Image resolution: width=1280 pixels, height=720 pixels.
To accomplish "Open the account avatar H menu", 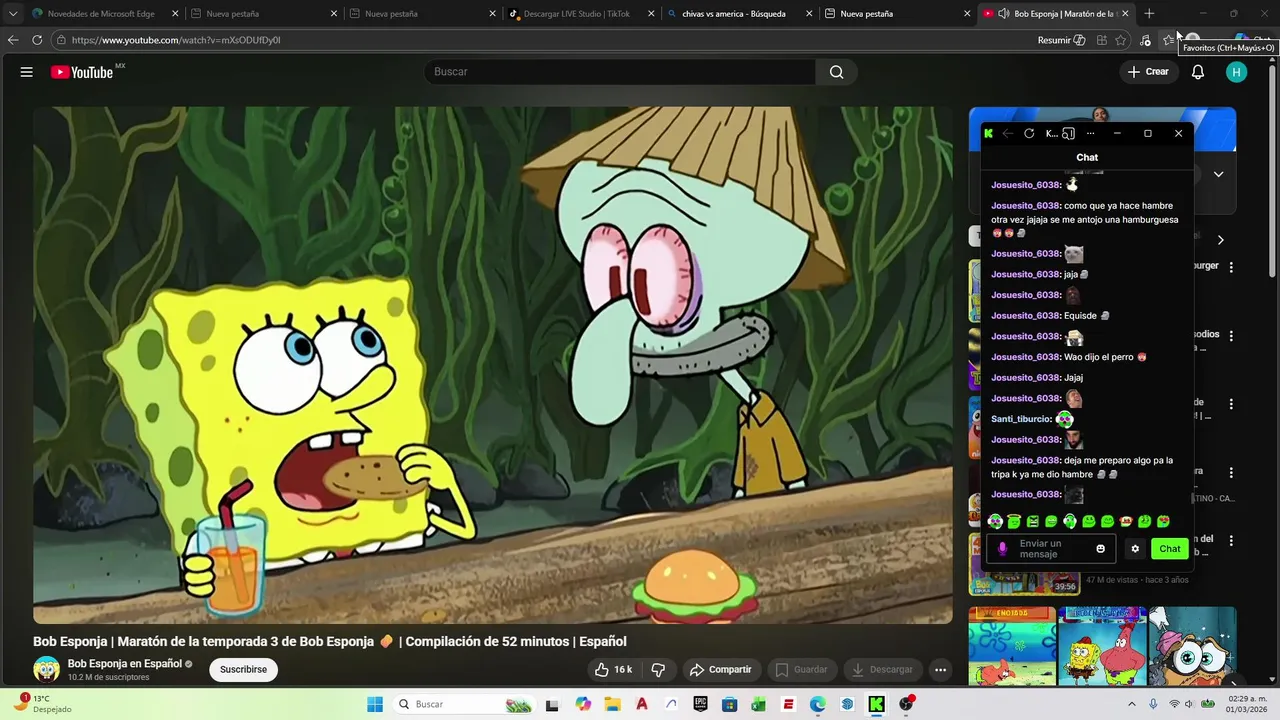I will point(1237,72).
